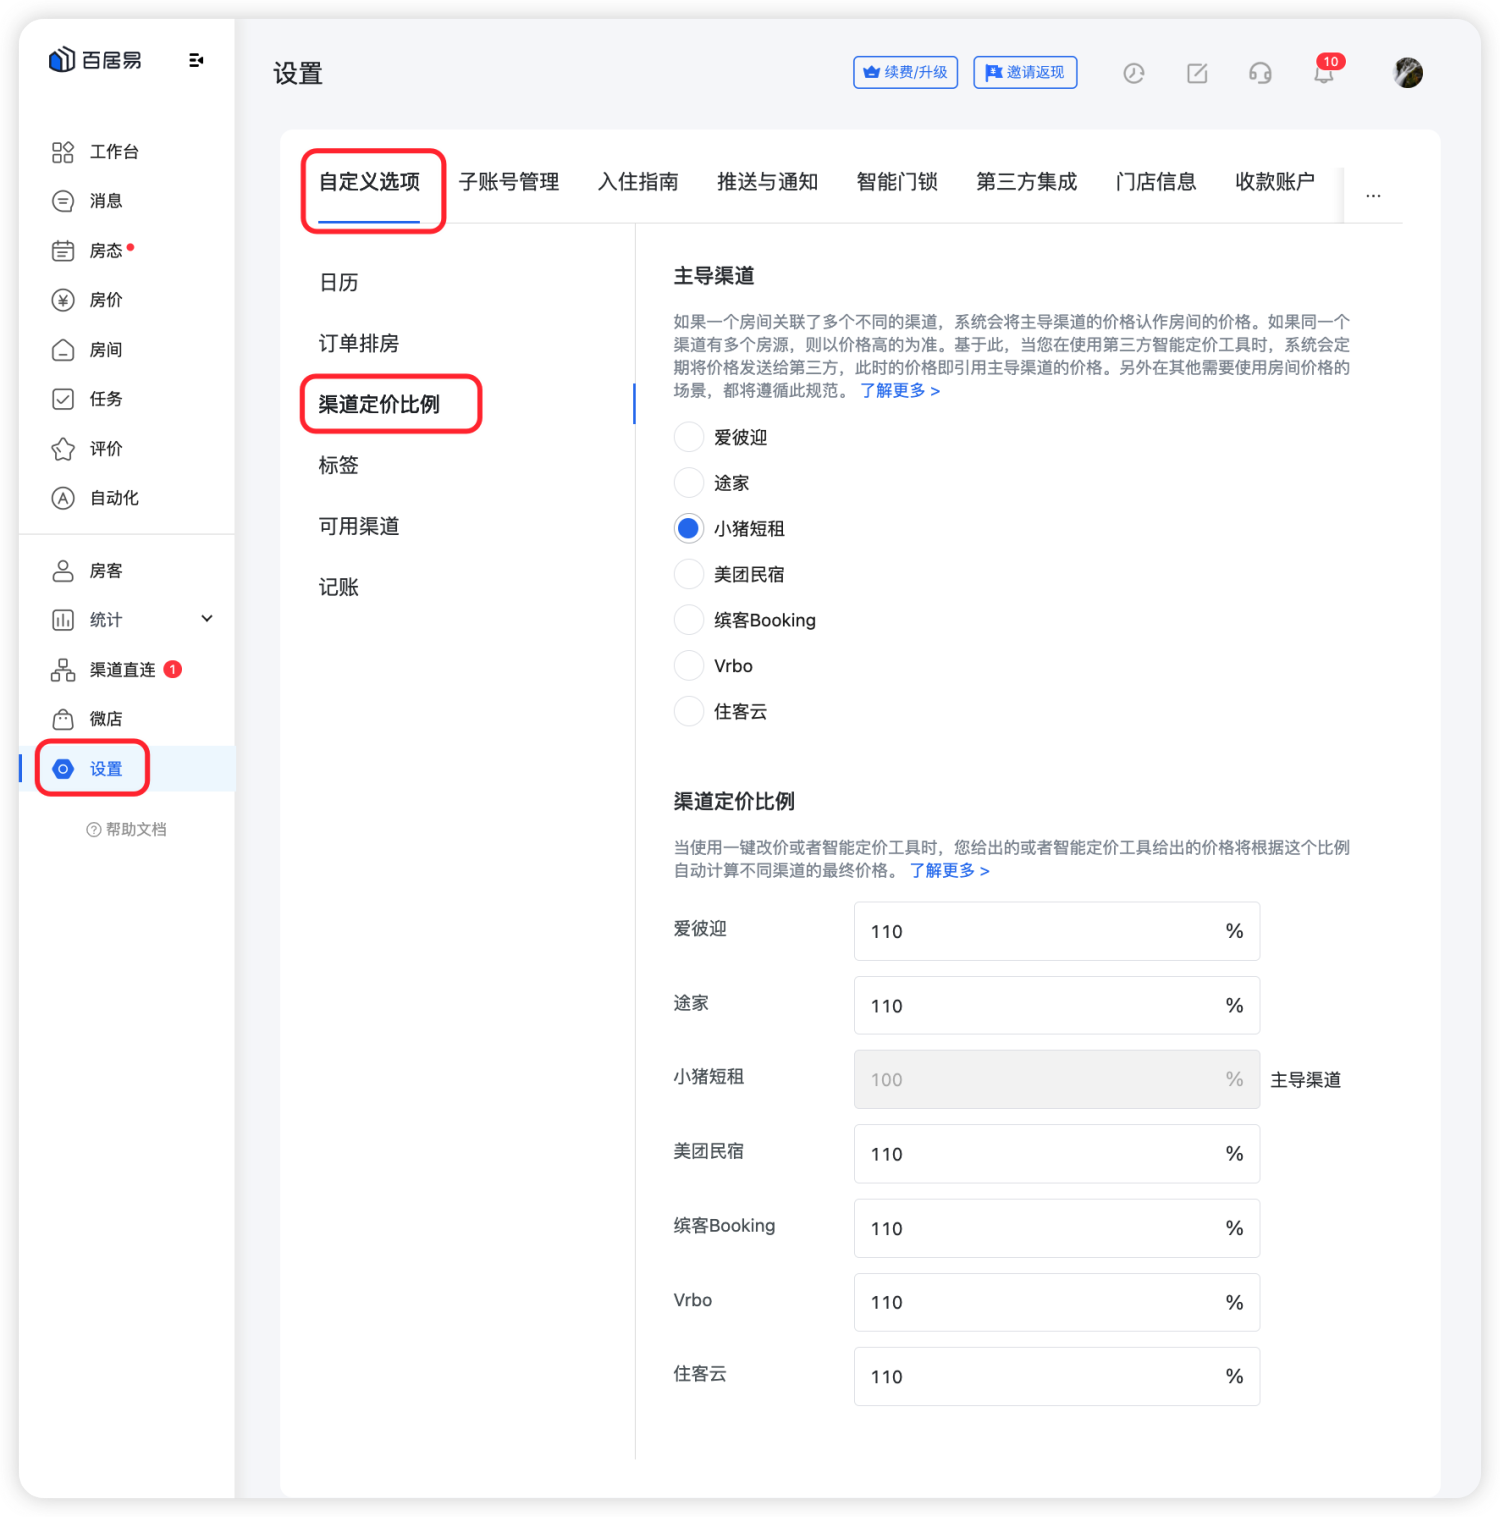Edit 途家 pricing ratio field
1500x1517 pixels.
pos(1057,1005)
